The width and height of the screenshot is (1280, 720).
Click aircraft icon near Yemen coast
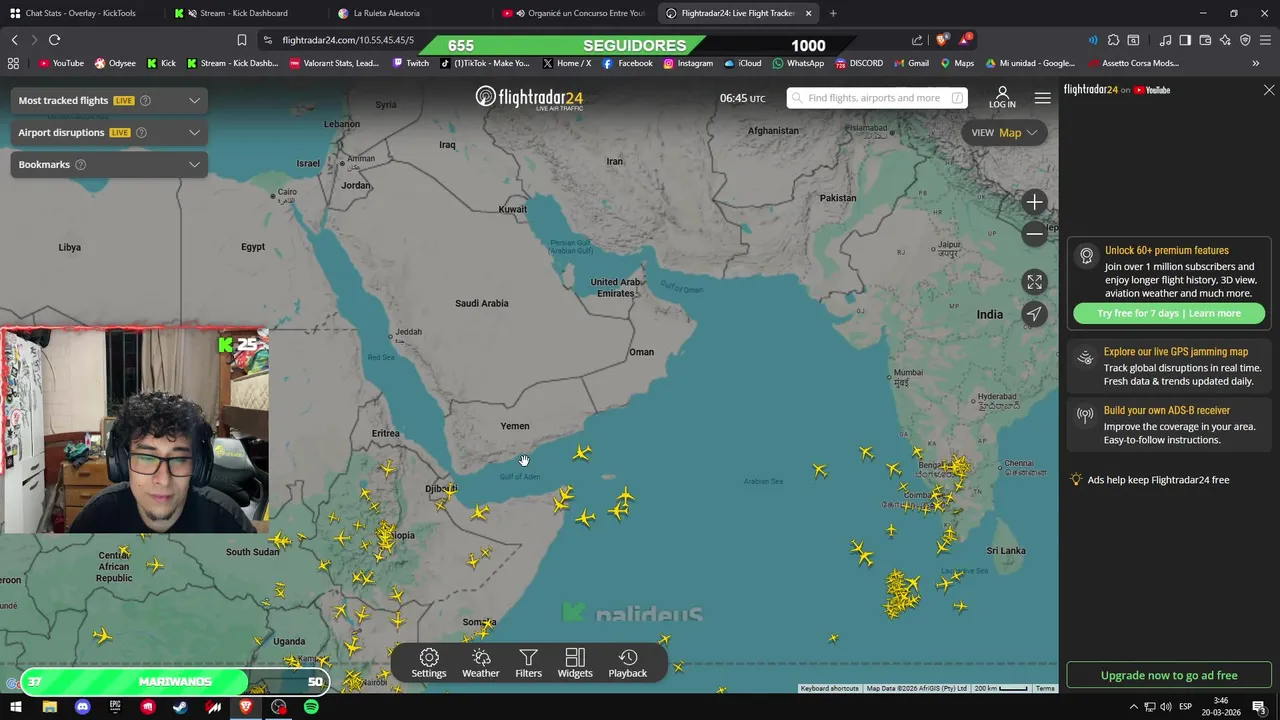(x=581, y=453)
